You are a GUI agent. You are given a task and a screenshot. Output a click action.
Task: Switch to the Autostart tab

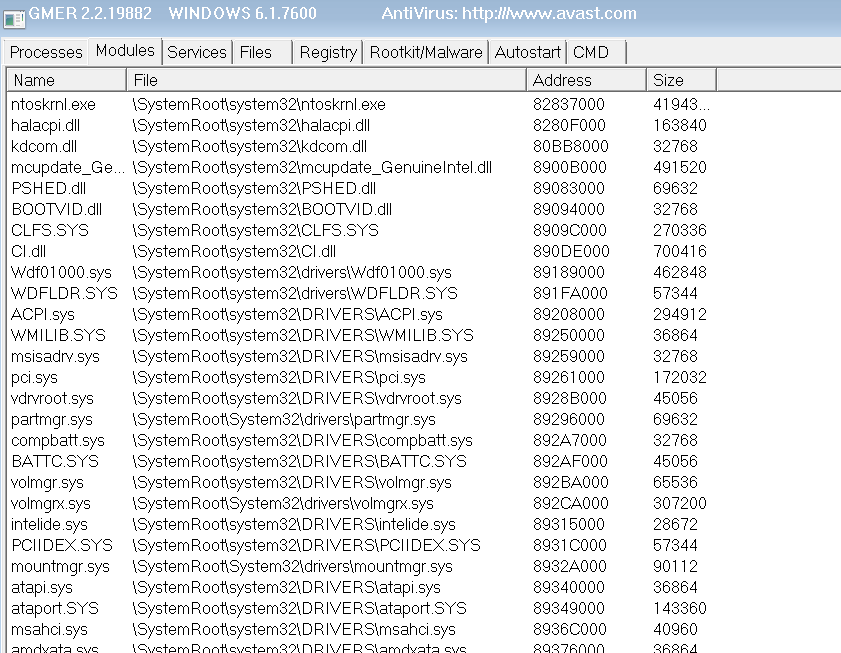527,52
